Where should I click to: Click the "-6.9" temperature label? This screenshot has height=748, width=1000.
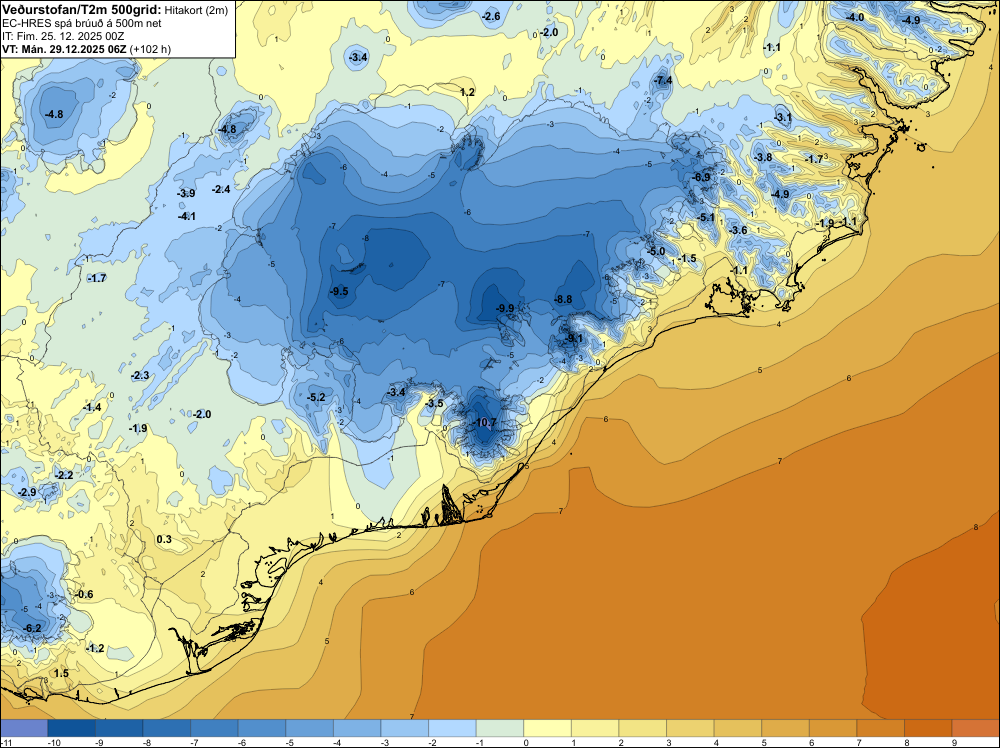[702, 177]
